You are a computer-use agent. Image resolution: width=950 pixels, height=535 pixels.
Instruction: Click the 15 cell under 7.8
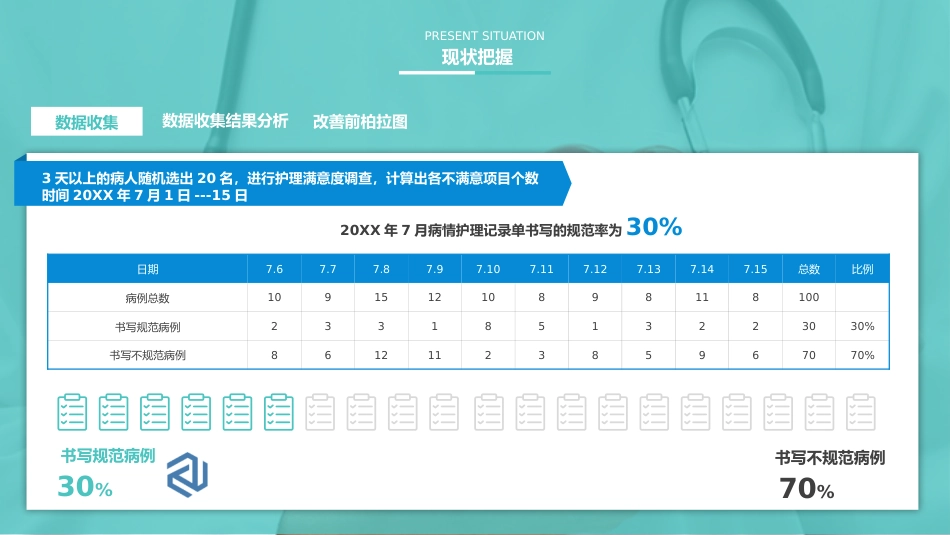[381, 297]
